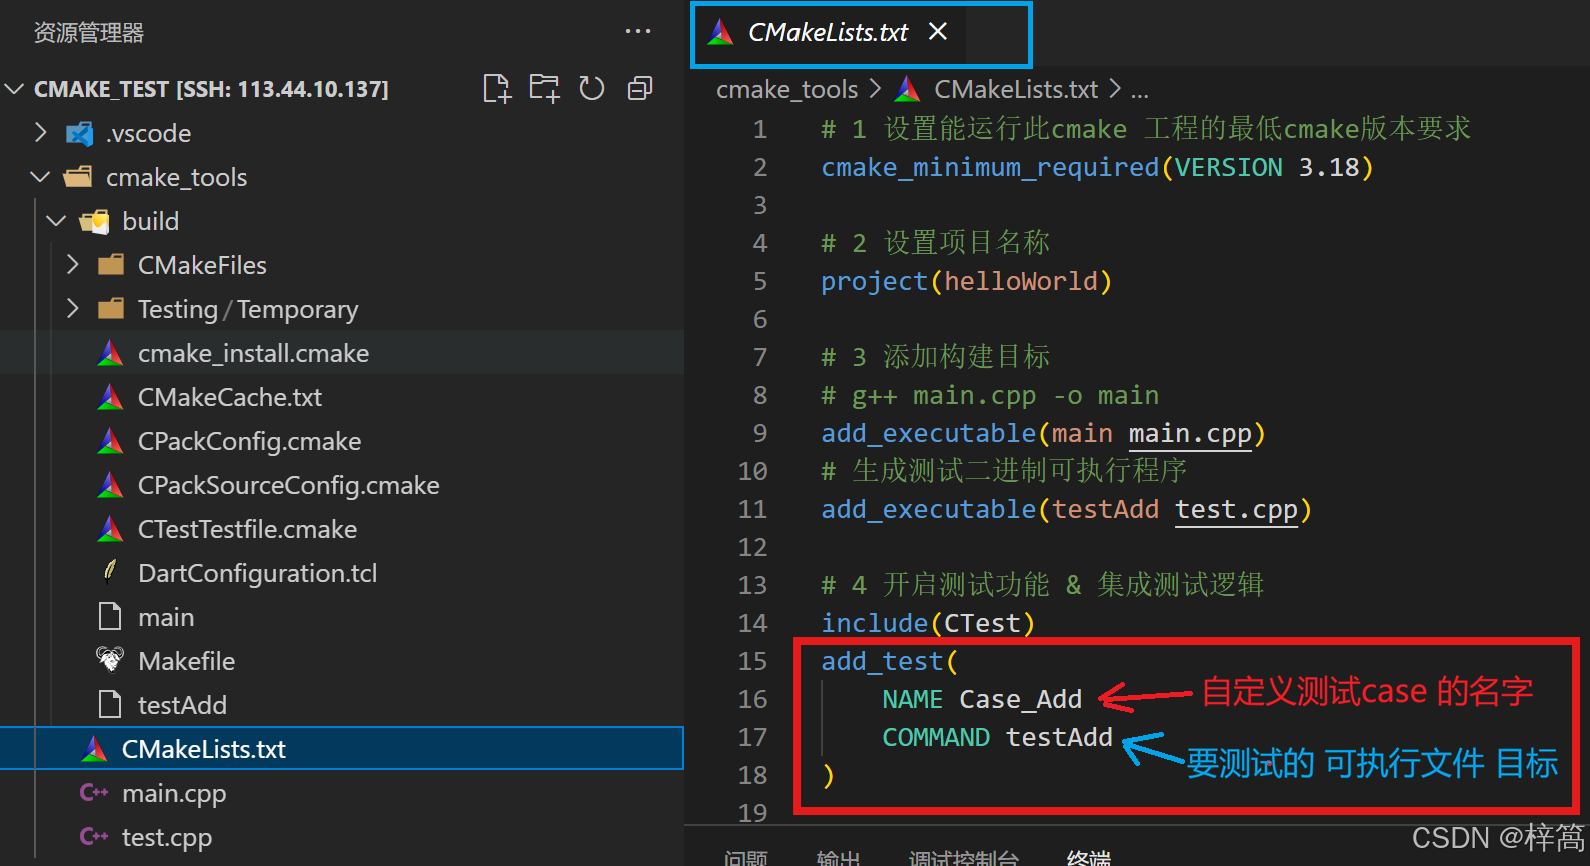Click the build folder icon
This screenshot has height=866, width=1590.
click(94, 221)
